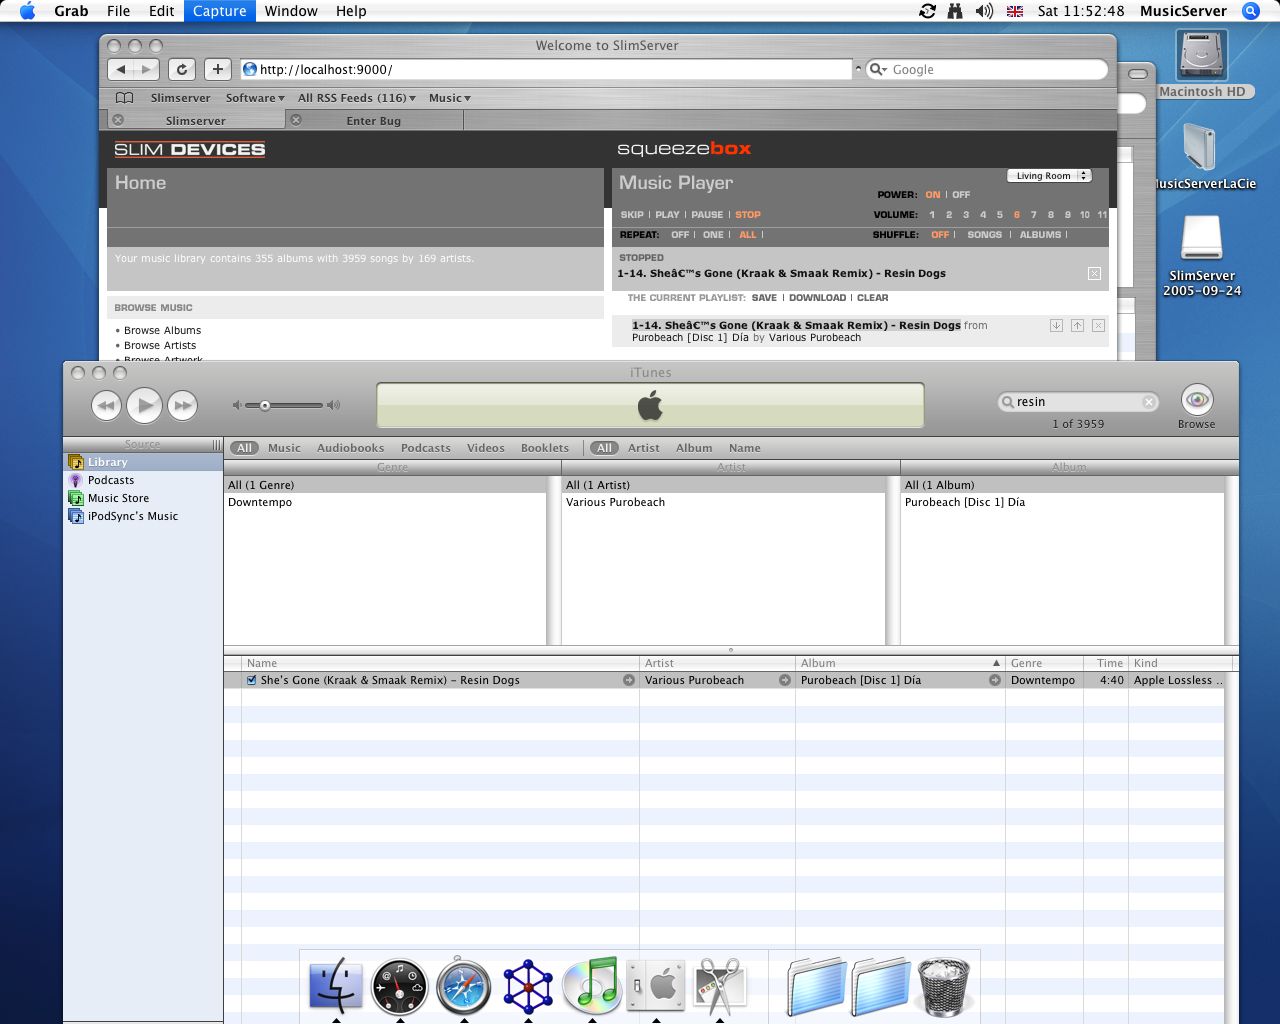Click the iTunes Browse eye icon
This screenshot has height=1024, width=1280.
(x=1196, y=401)
